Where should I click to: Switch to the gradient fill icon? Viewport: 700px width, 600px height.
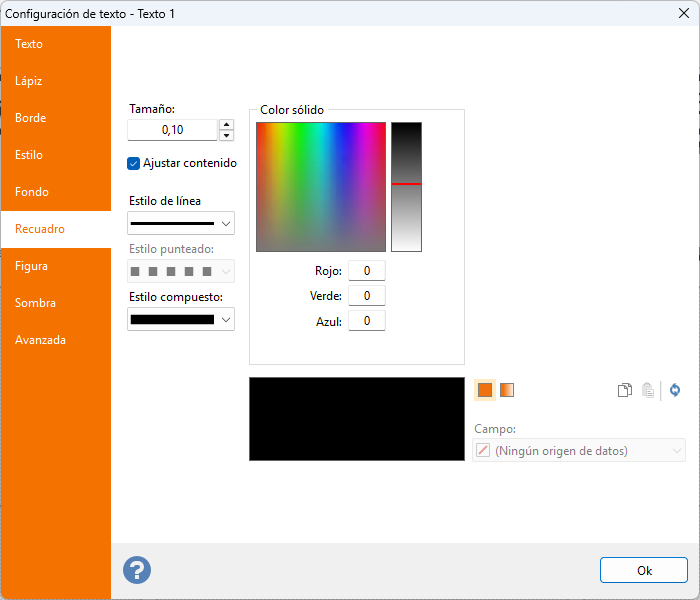click(507, 390)
